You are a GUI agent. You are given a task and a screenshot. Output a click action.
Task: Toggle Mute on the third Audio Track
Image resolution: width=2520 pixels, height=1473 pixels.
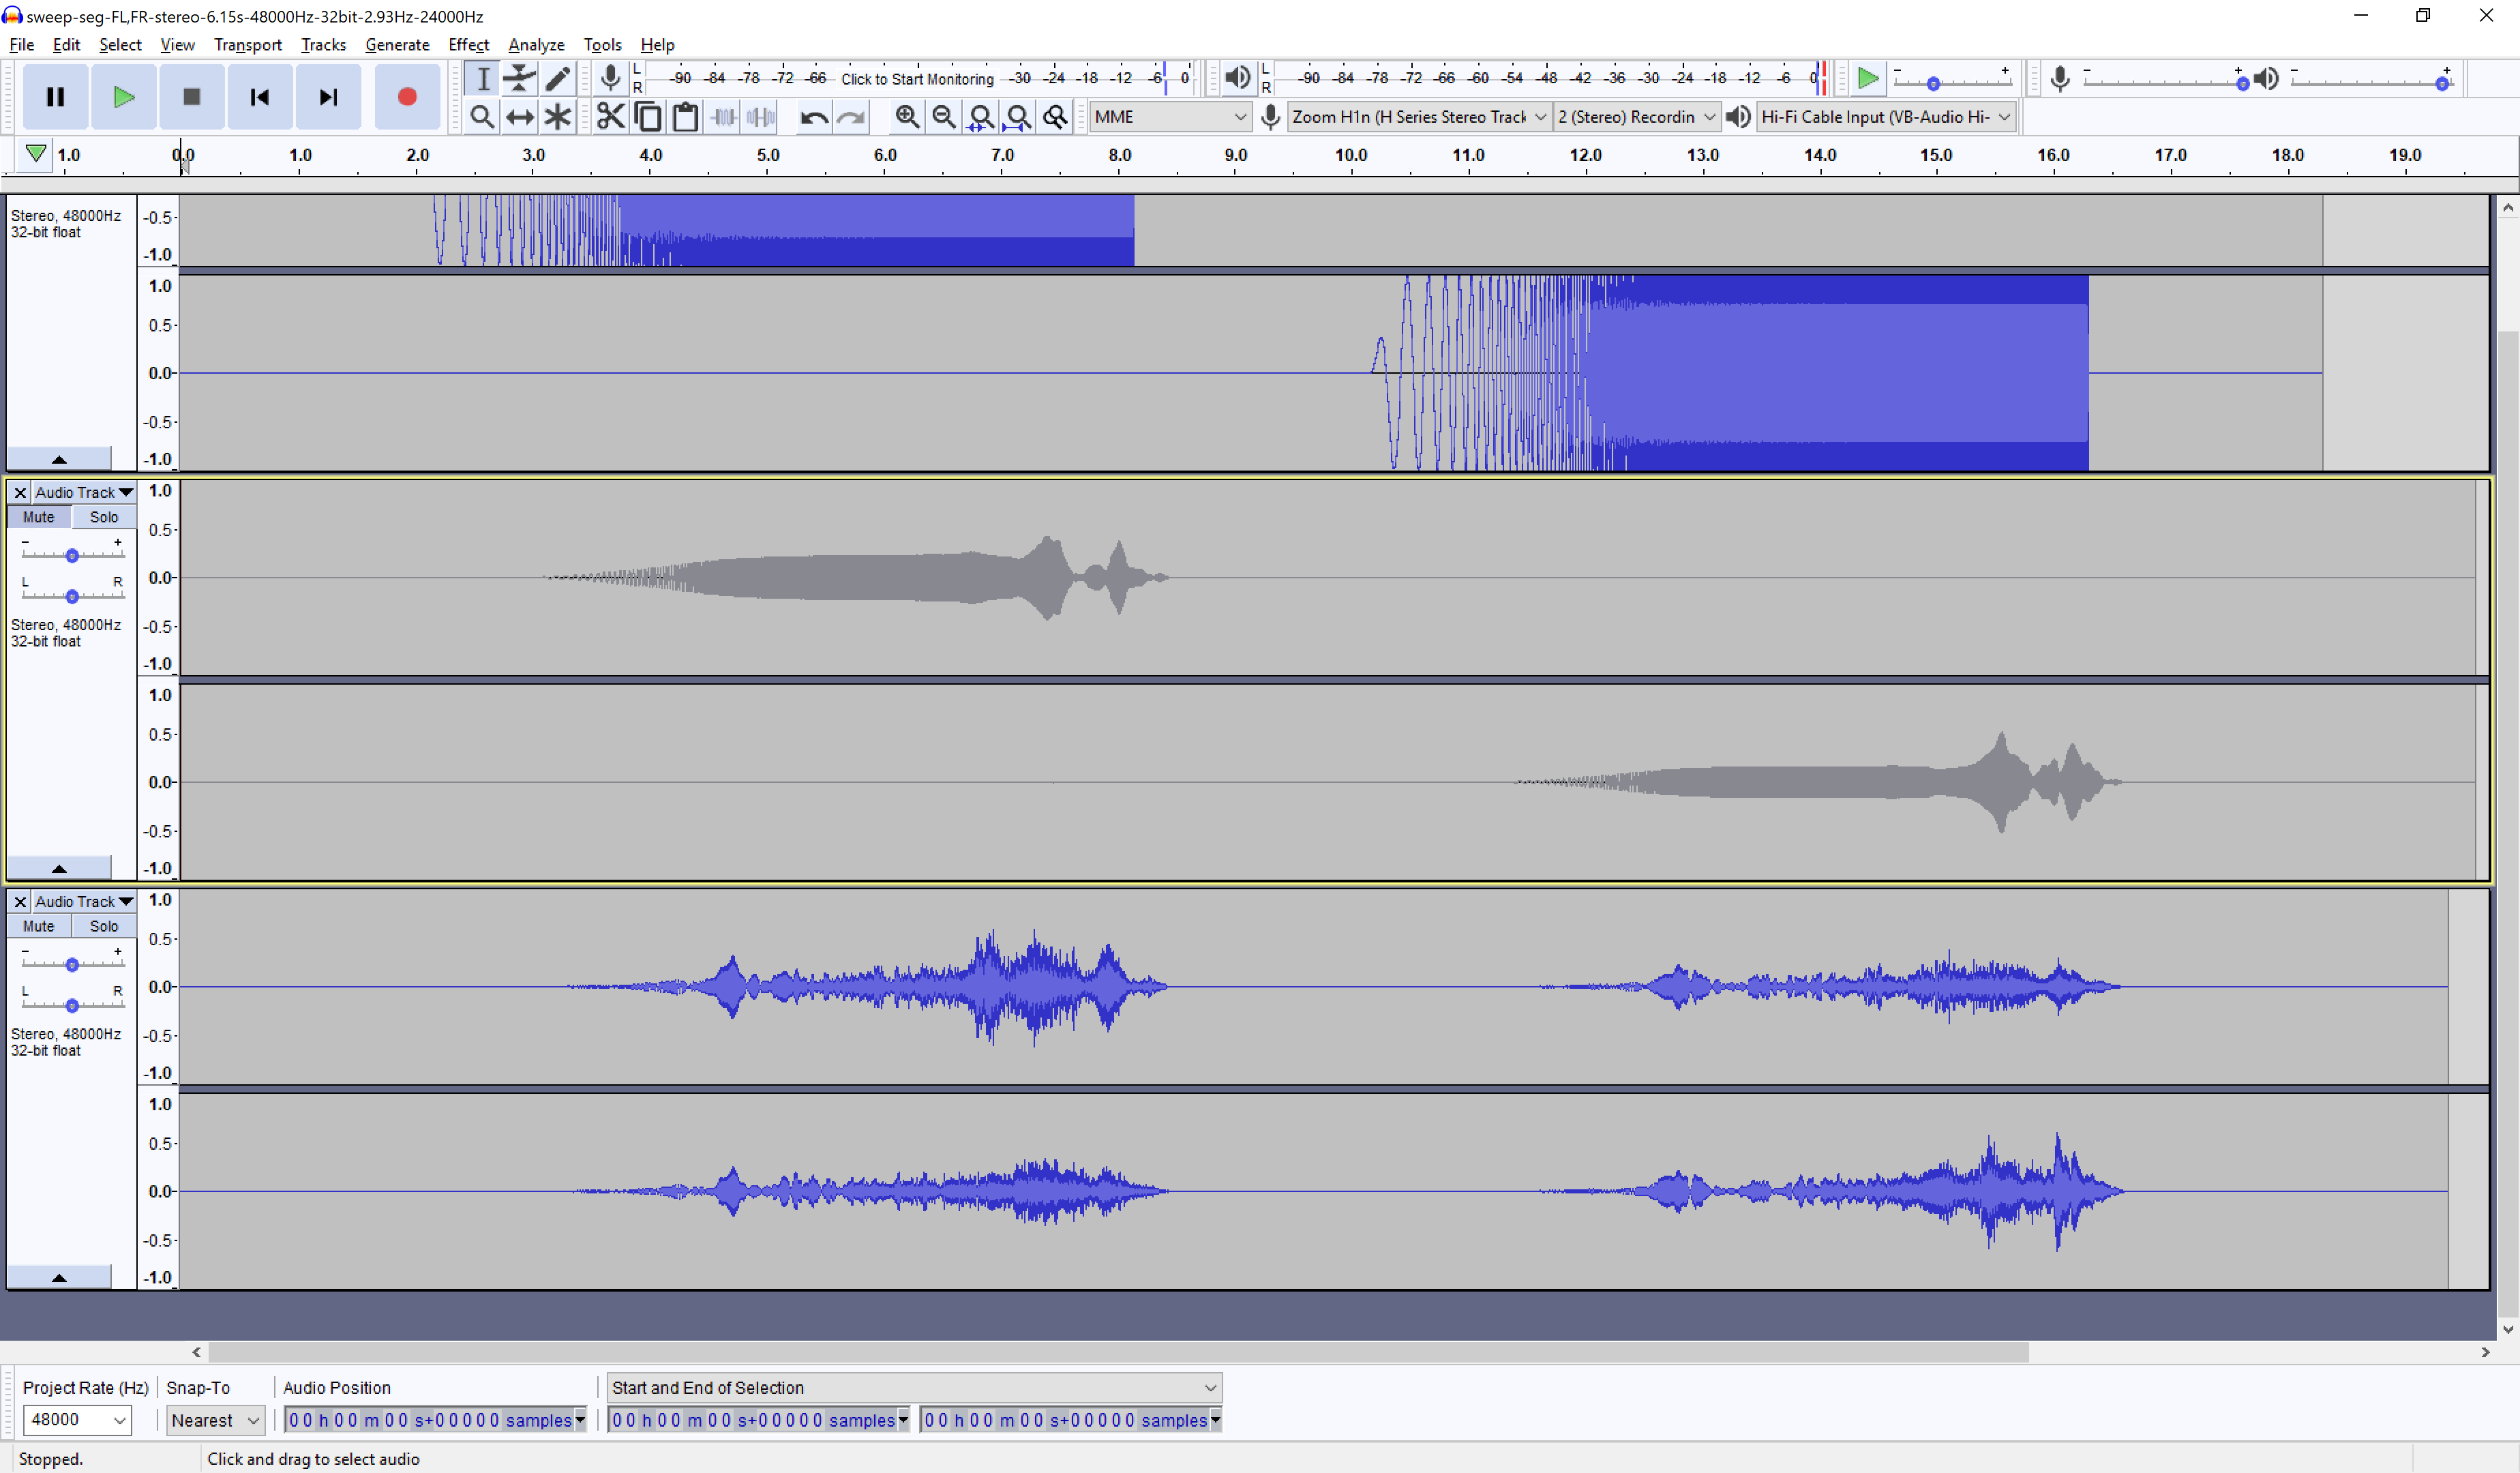[38, 926]
